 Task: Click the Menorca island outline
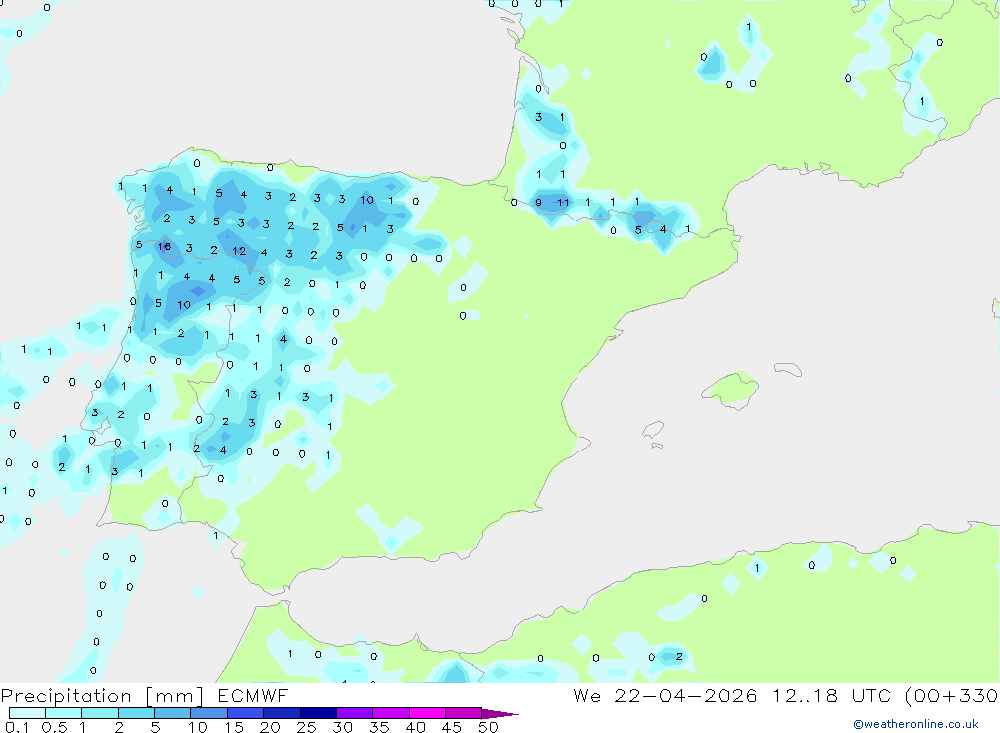tap(788, 369)
